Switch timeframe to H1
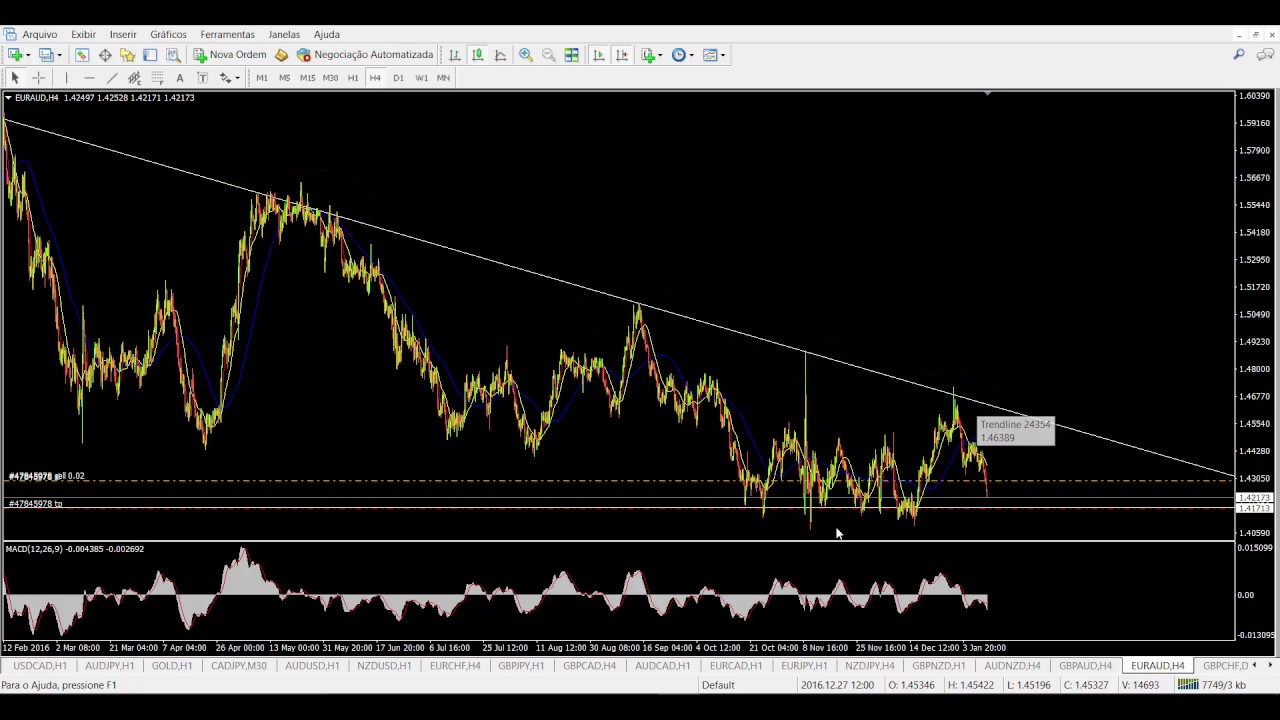The height and width of the screenshot is (720, 1280). [x=353, y=78]
